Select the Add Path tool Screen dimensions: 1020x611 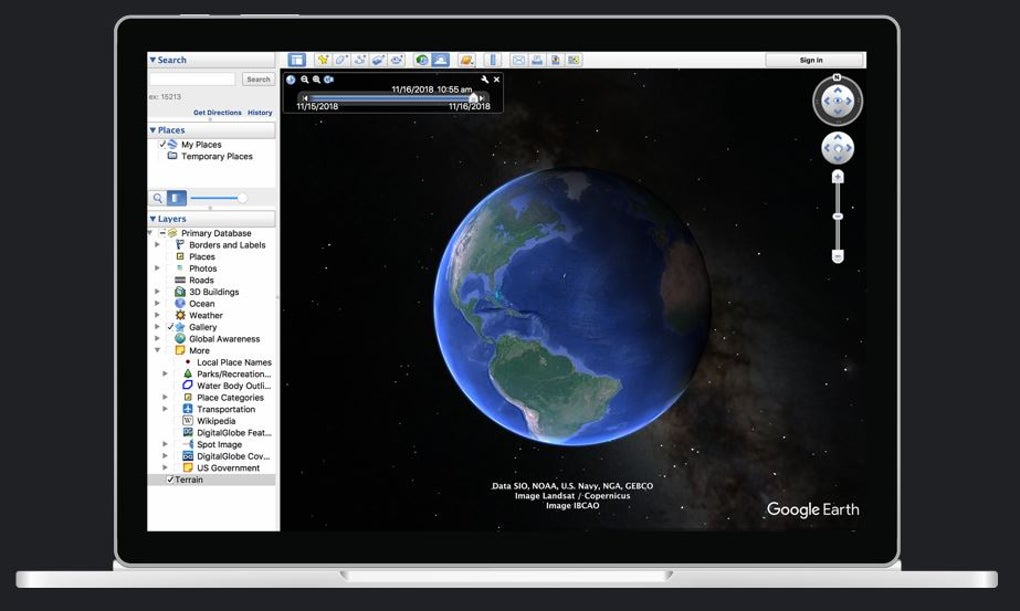click(x=360, y=60)
